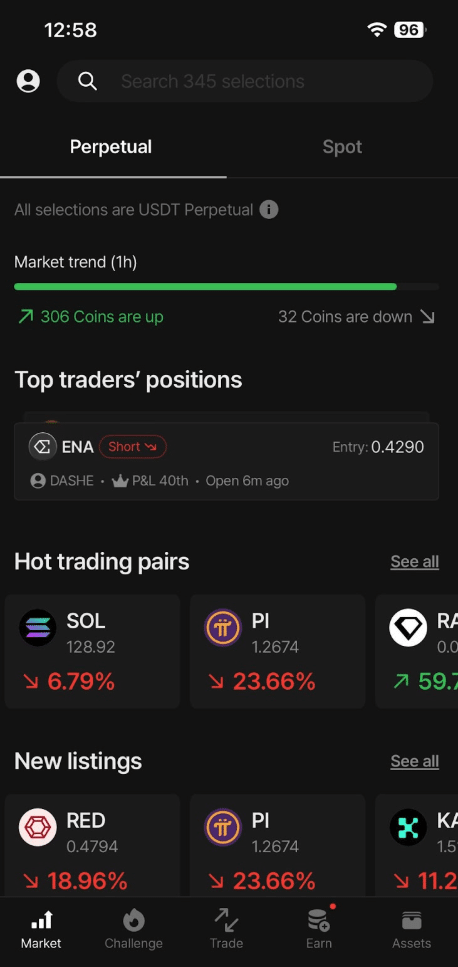Open the Assets wallet icon
This screenshot has width=458, height=967.
click(412, 921)
